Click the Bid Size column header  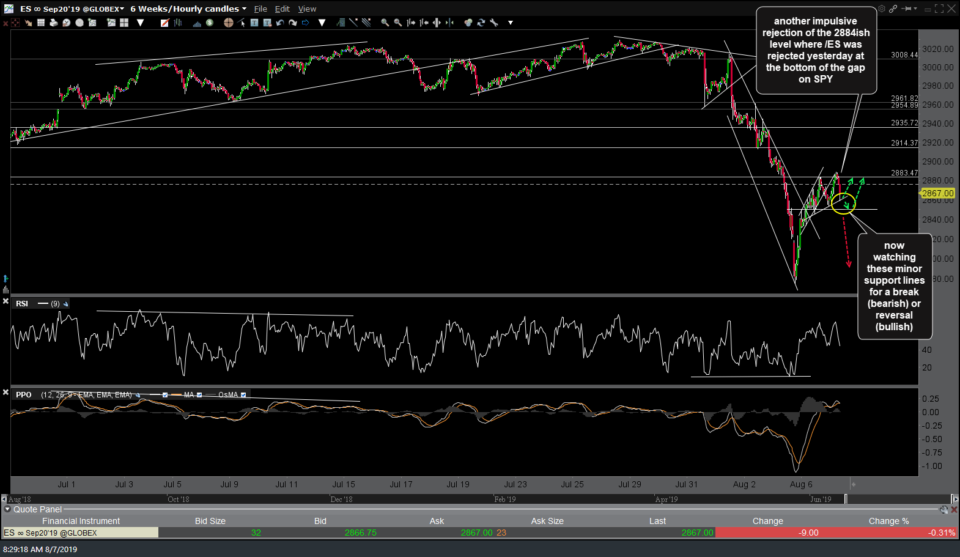click(x=210, y=521)
